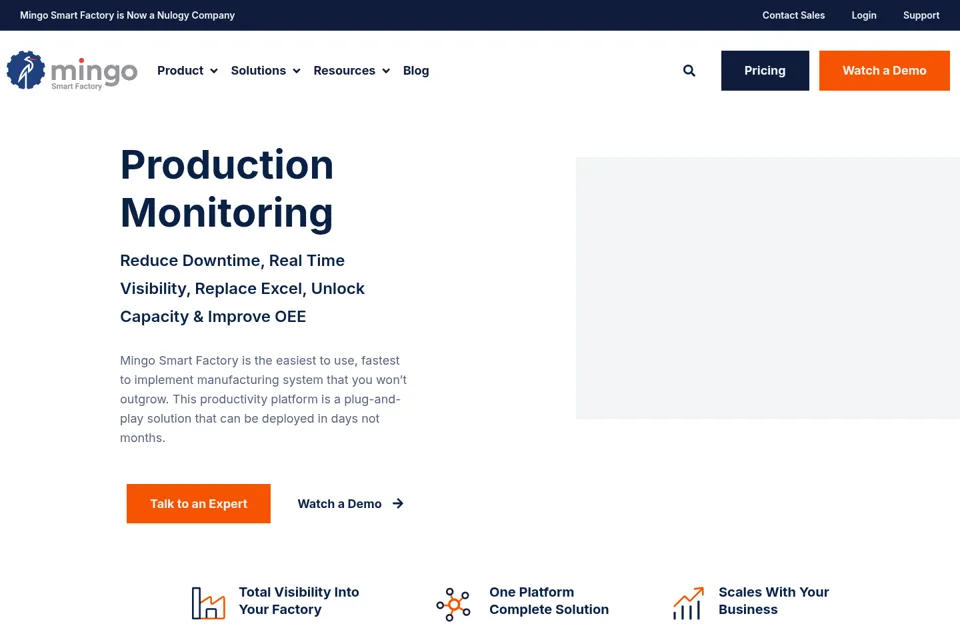Image resolution: width=960 pixels, height=640 pixels.
Task: Open the Support link
Action: [x=921, y=15]
